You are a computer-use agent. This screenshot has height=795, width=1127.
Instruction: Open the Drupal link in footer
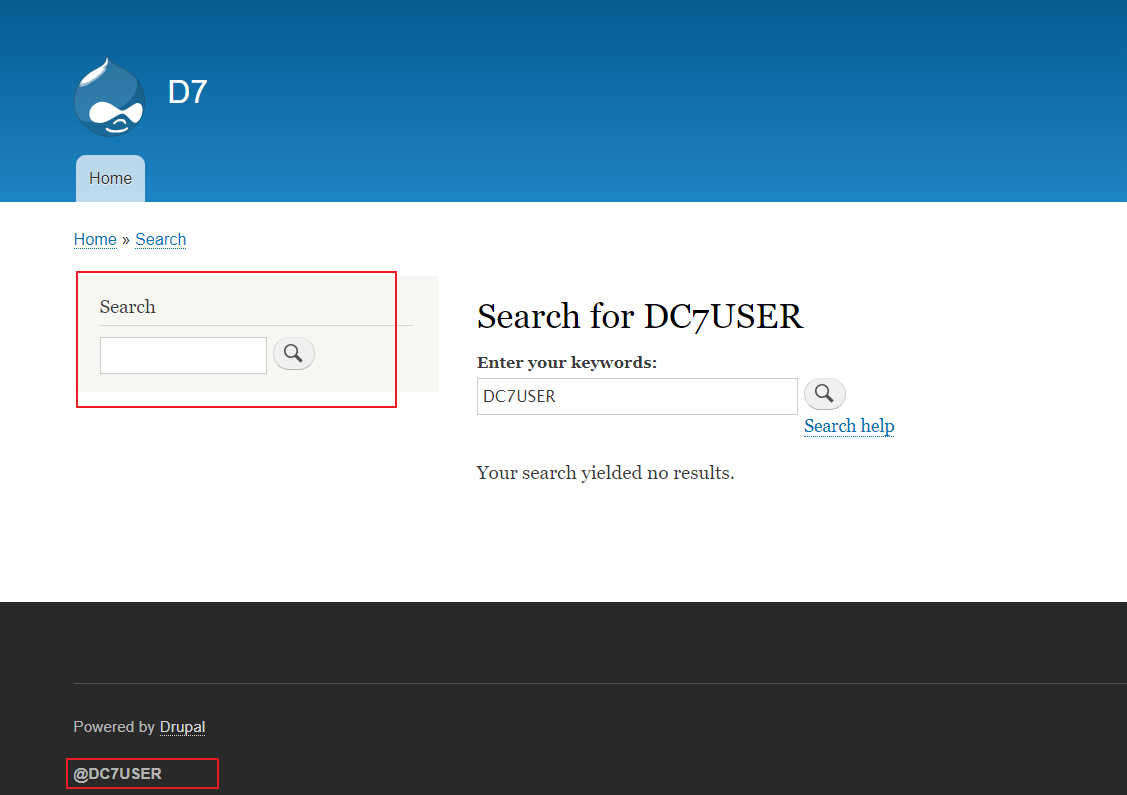point(182,727)
